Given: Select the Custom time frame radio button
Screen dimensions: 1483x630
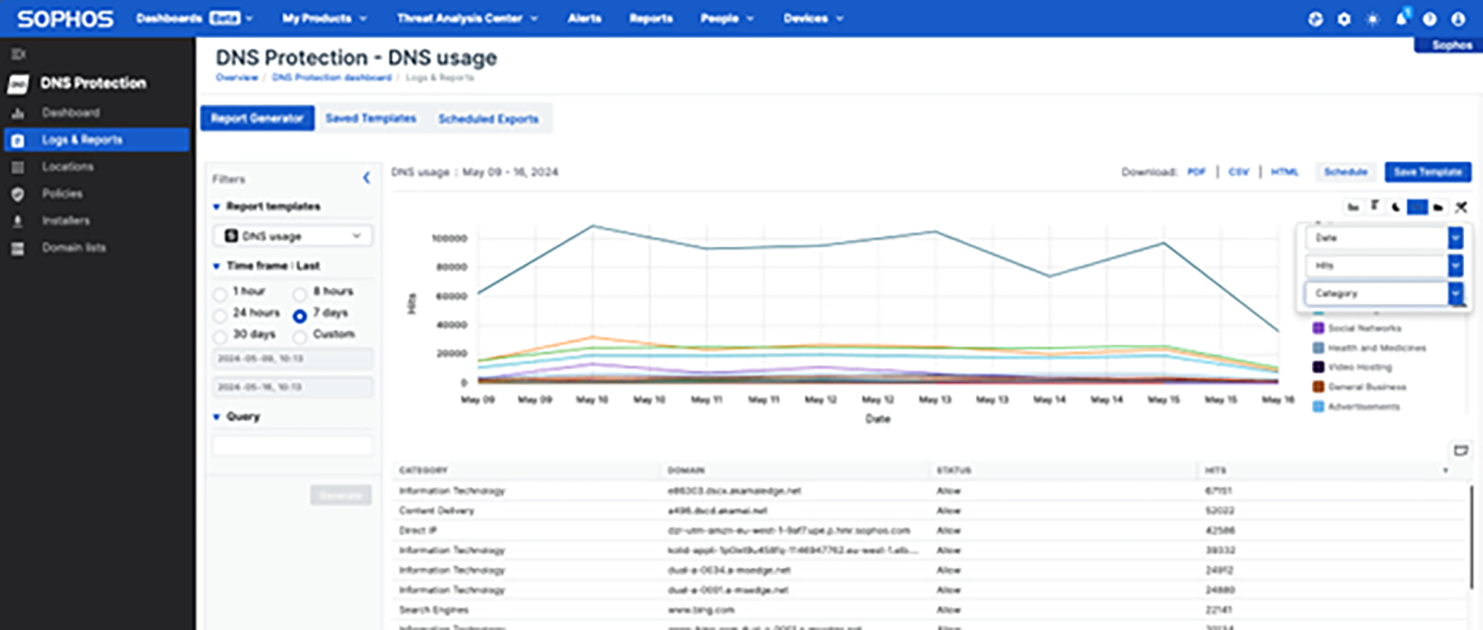Looking at the screenshot, I should pos(300,335).
